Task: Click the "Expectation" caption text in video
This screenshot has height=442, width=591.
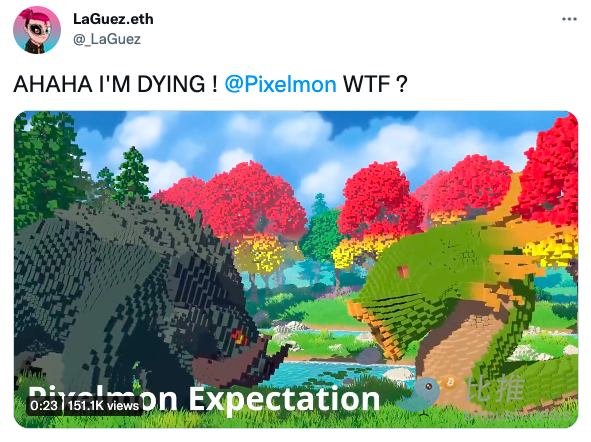Action: click(x=284, y=399)
